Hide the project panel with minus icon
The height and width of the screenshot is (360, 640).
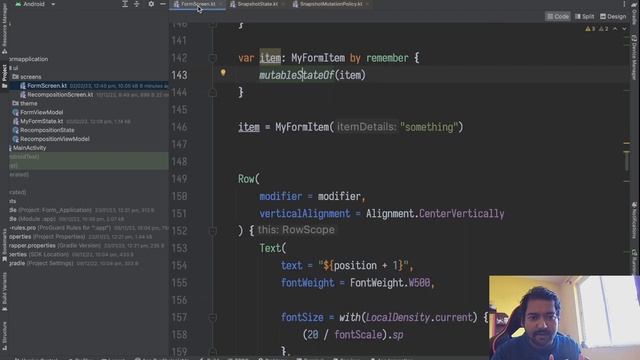pos(162,4)
